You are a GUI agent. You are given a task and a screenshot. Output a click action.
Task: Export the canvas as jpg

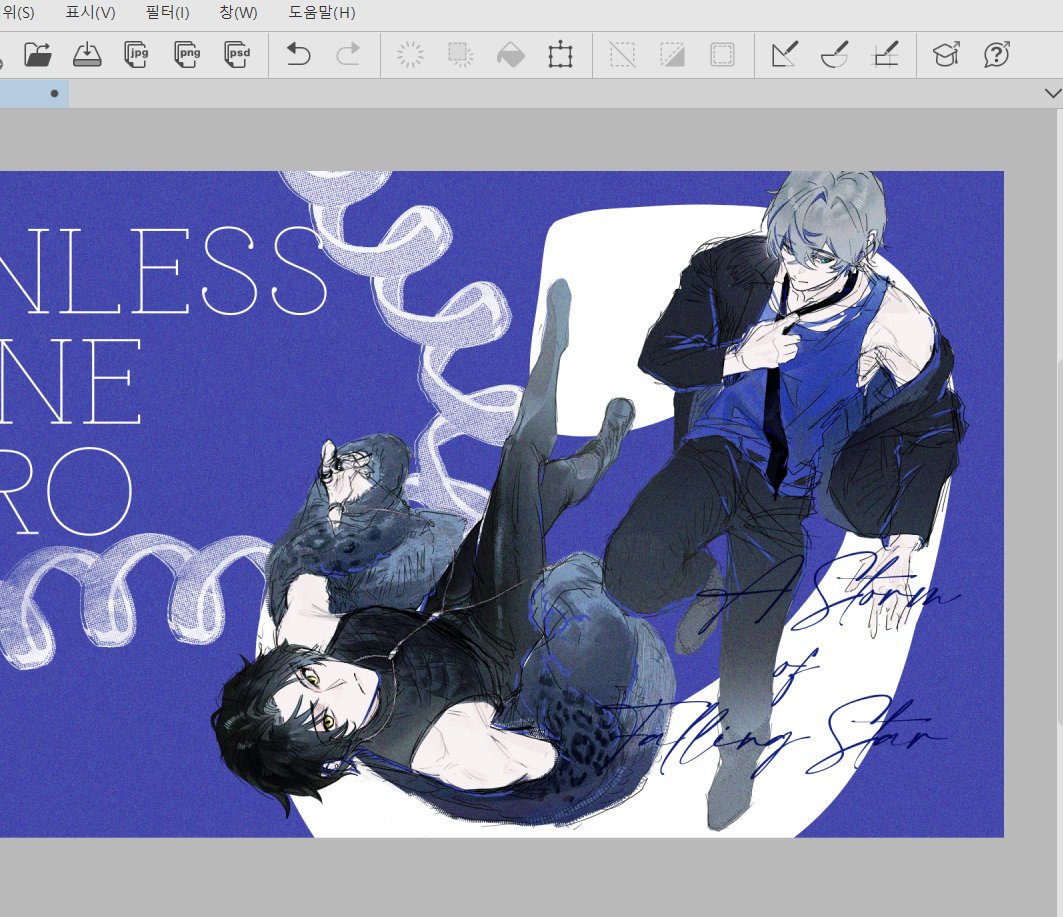coord(137,54)
